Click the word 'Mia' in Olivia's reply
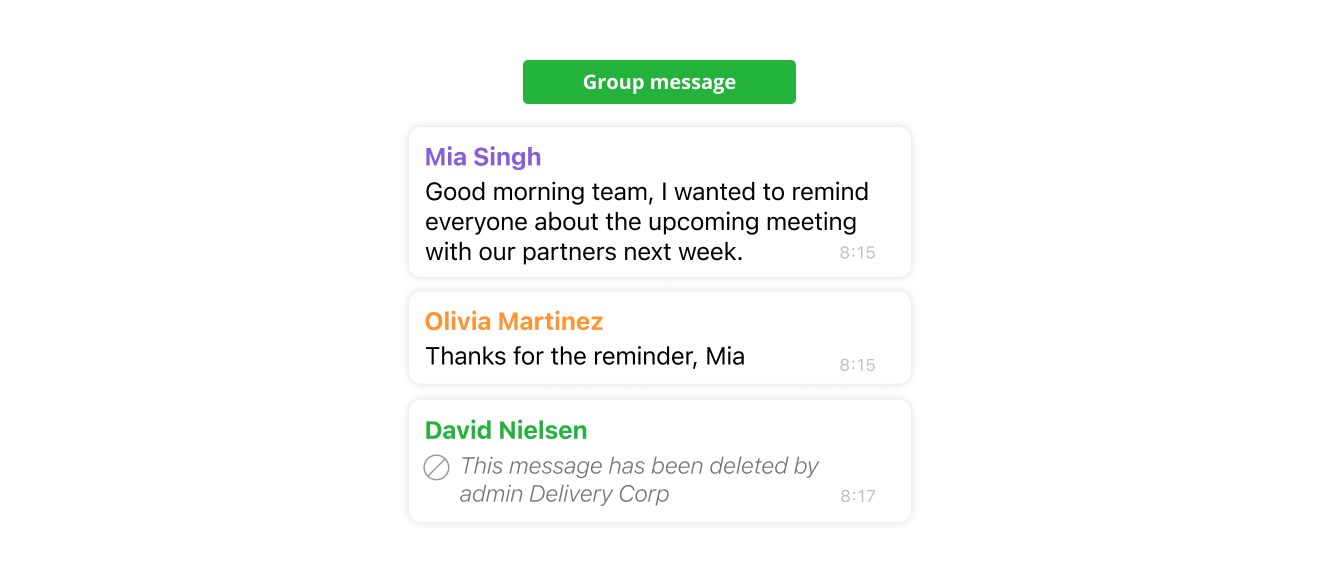 725,356
